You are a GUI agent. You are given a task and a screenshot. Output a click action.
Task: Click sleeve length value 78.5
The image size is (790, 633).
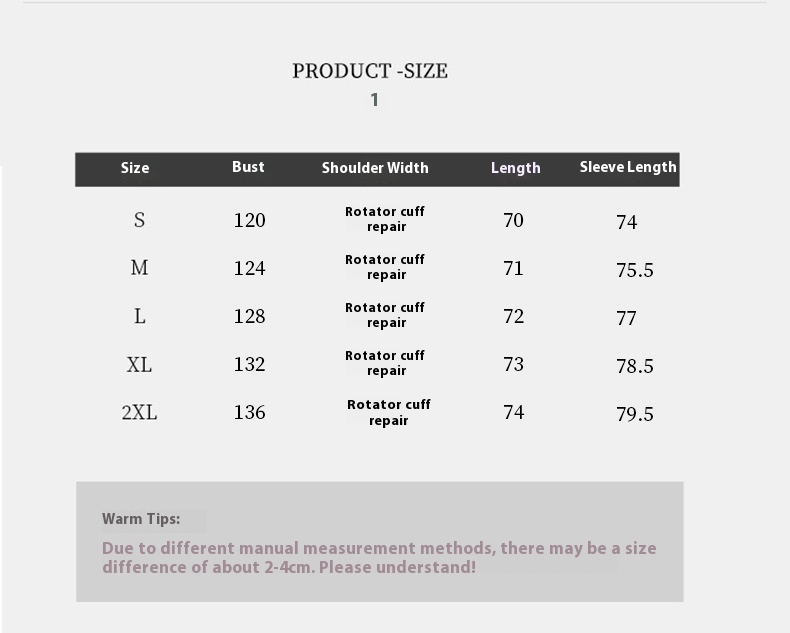tap(634, 366)
